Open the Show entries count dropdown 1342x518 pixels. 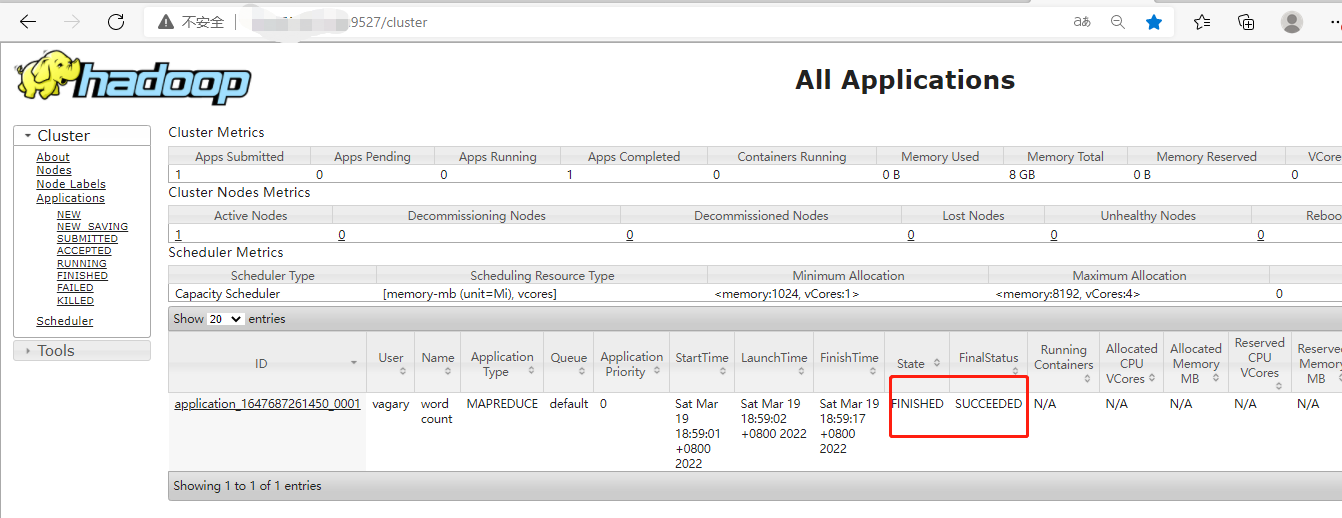pyautogui.click(x=225, y=319)
